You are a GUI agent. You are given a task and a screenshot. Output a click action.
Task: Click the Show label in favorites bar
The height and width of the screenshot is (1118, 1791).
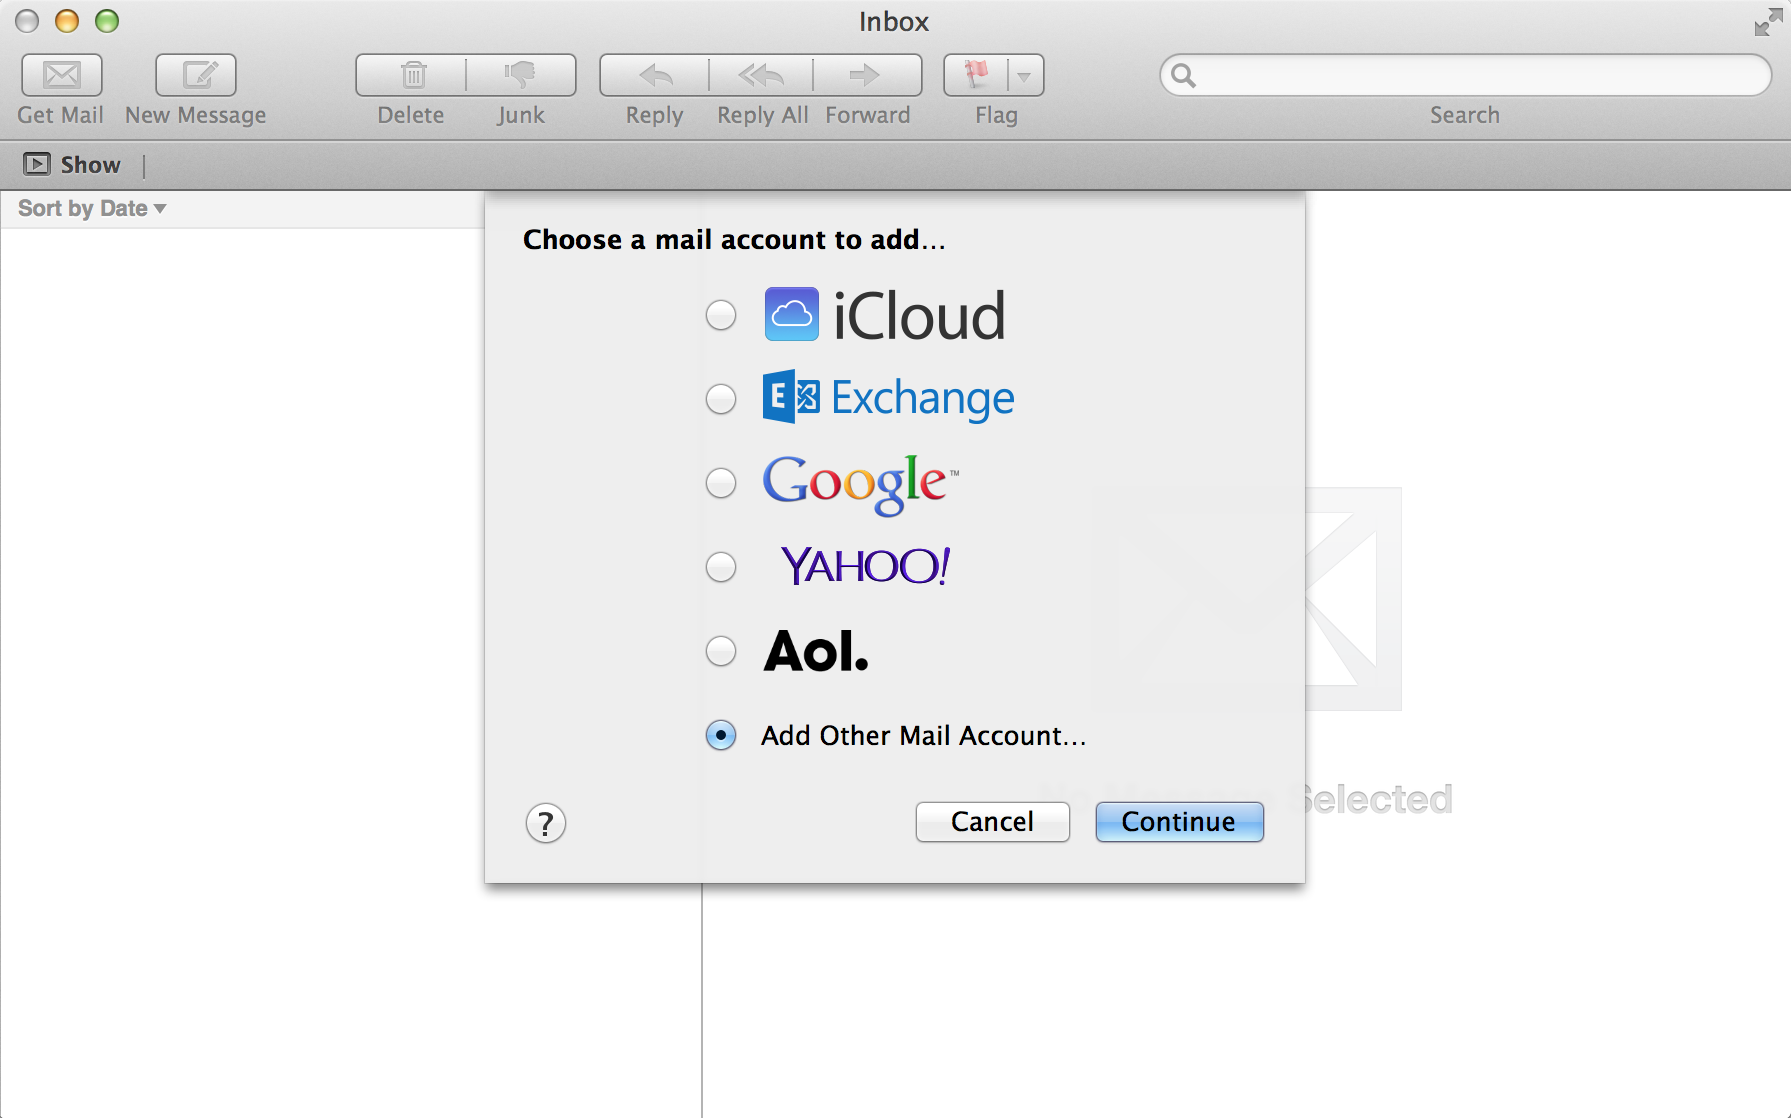(90, 165)
